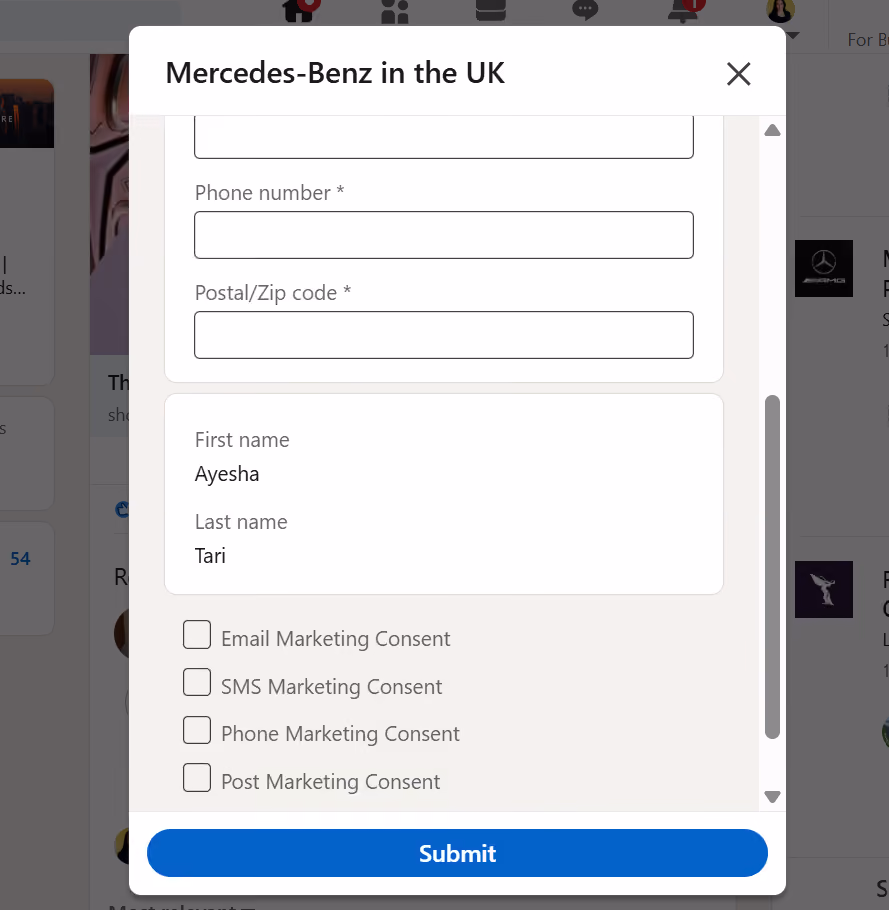This screenshot has width=889, height=910.
Task: Click the partially visible field above Phone number
Action: 444,137
